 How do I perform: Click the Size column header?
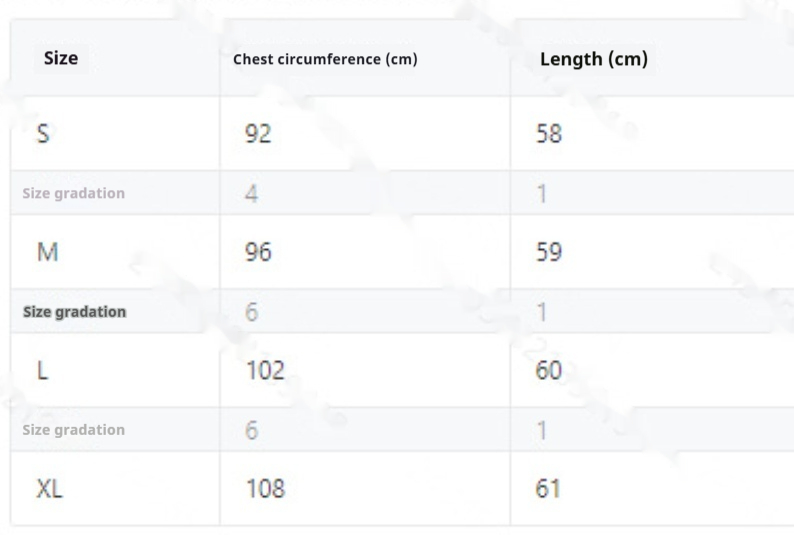61,59
